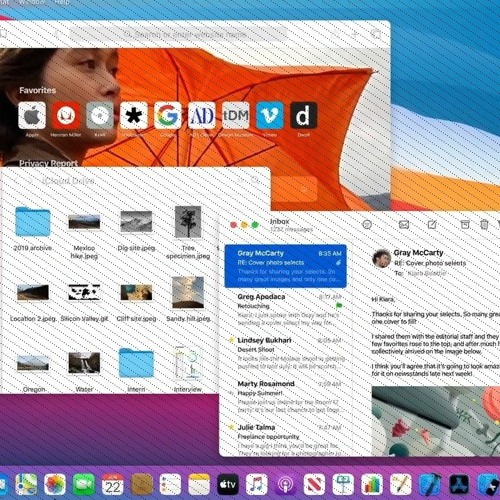Click Safari share icon
The image size is (500, 500).
coord(335,34)
